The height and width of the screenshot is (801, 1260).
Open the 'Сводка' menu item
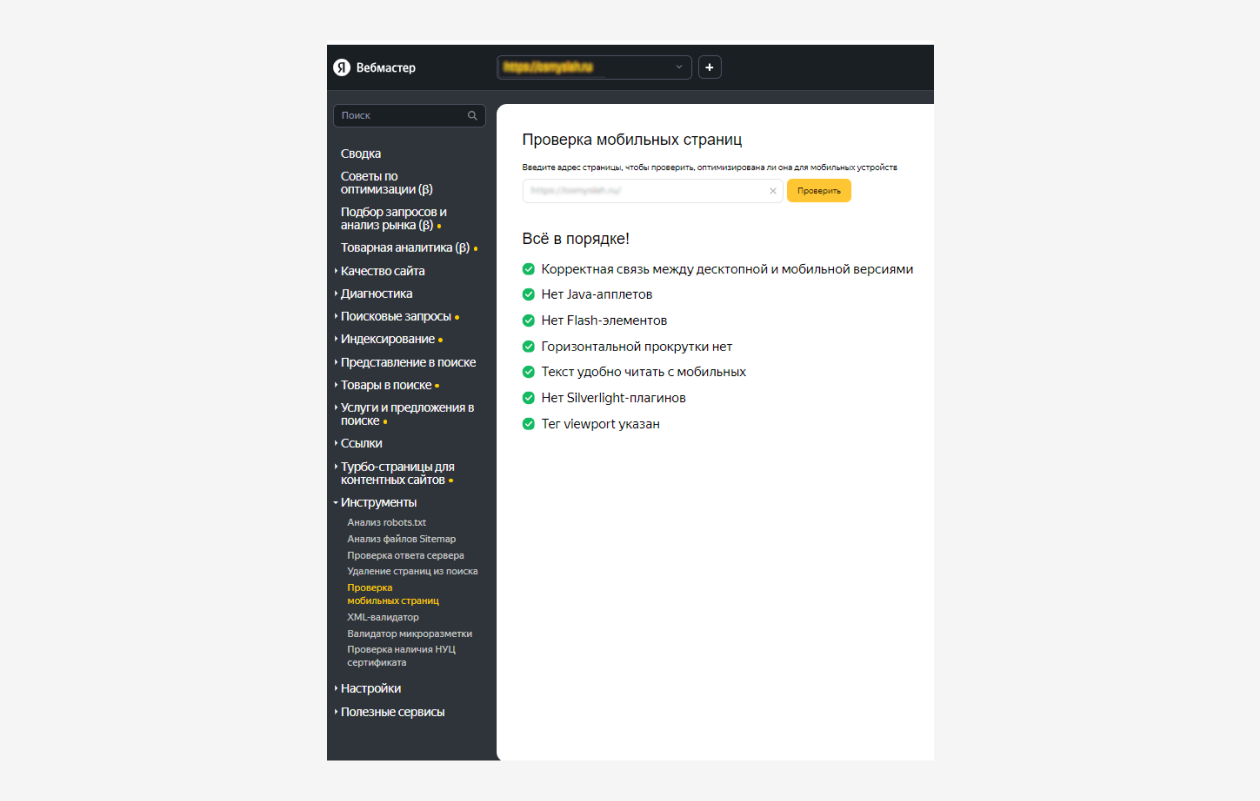coord(361,154)
